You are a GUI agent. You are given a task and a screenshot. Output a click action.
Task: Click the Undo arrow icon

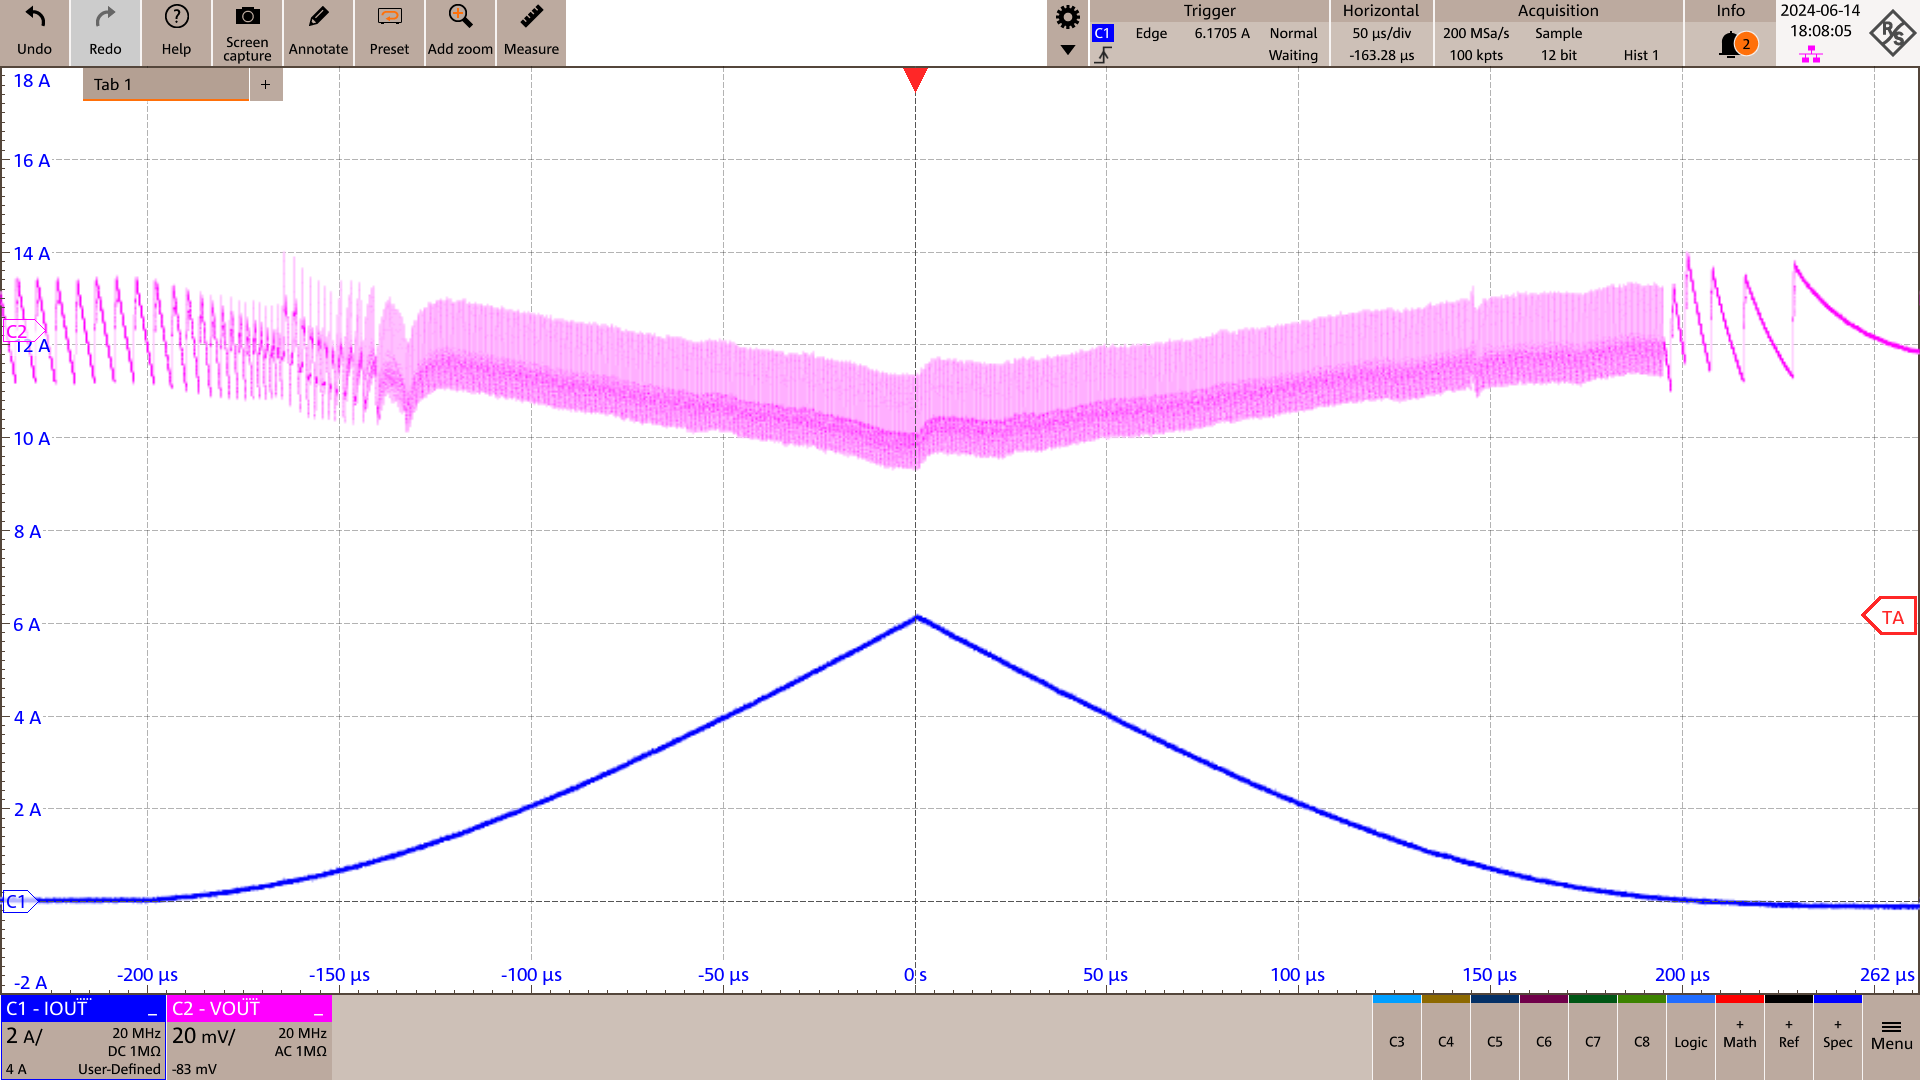[x=34, y=18]
